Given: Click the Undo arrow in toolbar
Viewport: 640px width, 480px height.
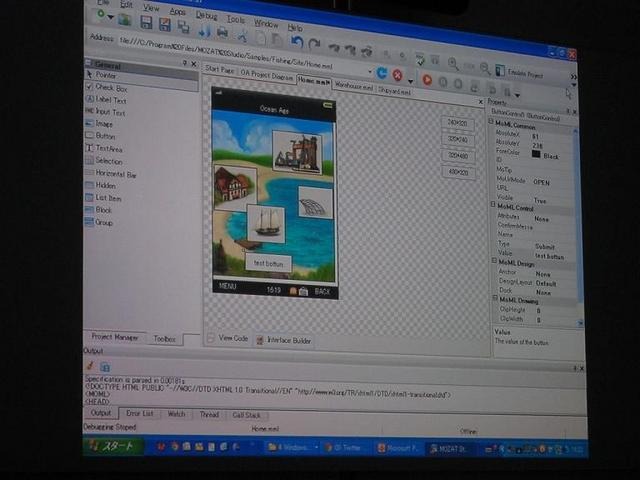Looking at the screenshot, I should pyautogui.click(x=296, y=44).
